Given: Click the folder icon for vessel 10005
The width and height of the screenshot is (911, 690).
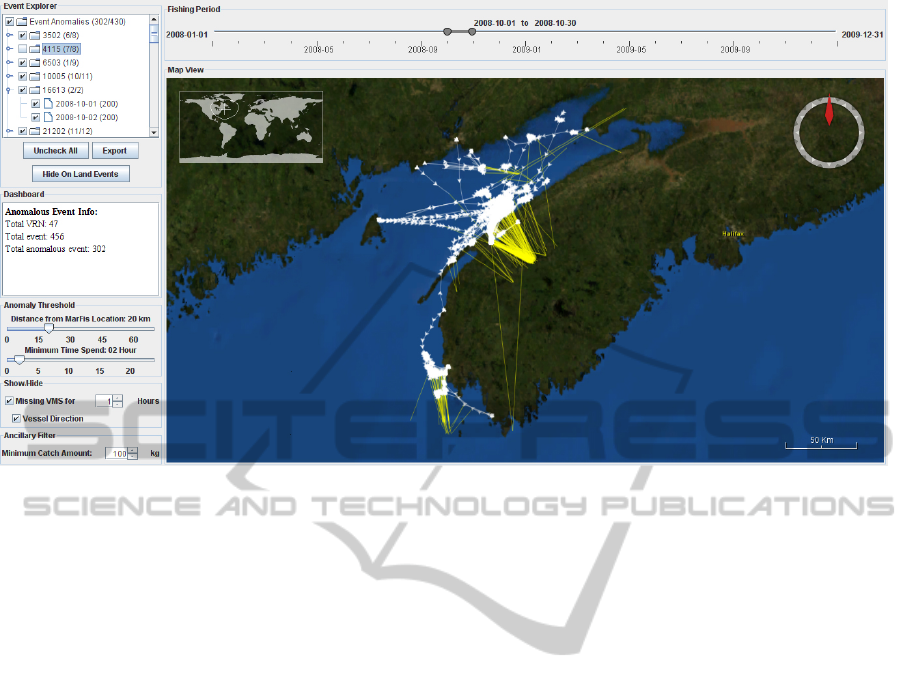Looking at the screenshot, I should click(x=35, y=76).
